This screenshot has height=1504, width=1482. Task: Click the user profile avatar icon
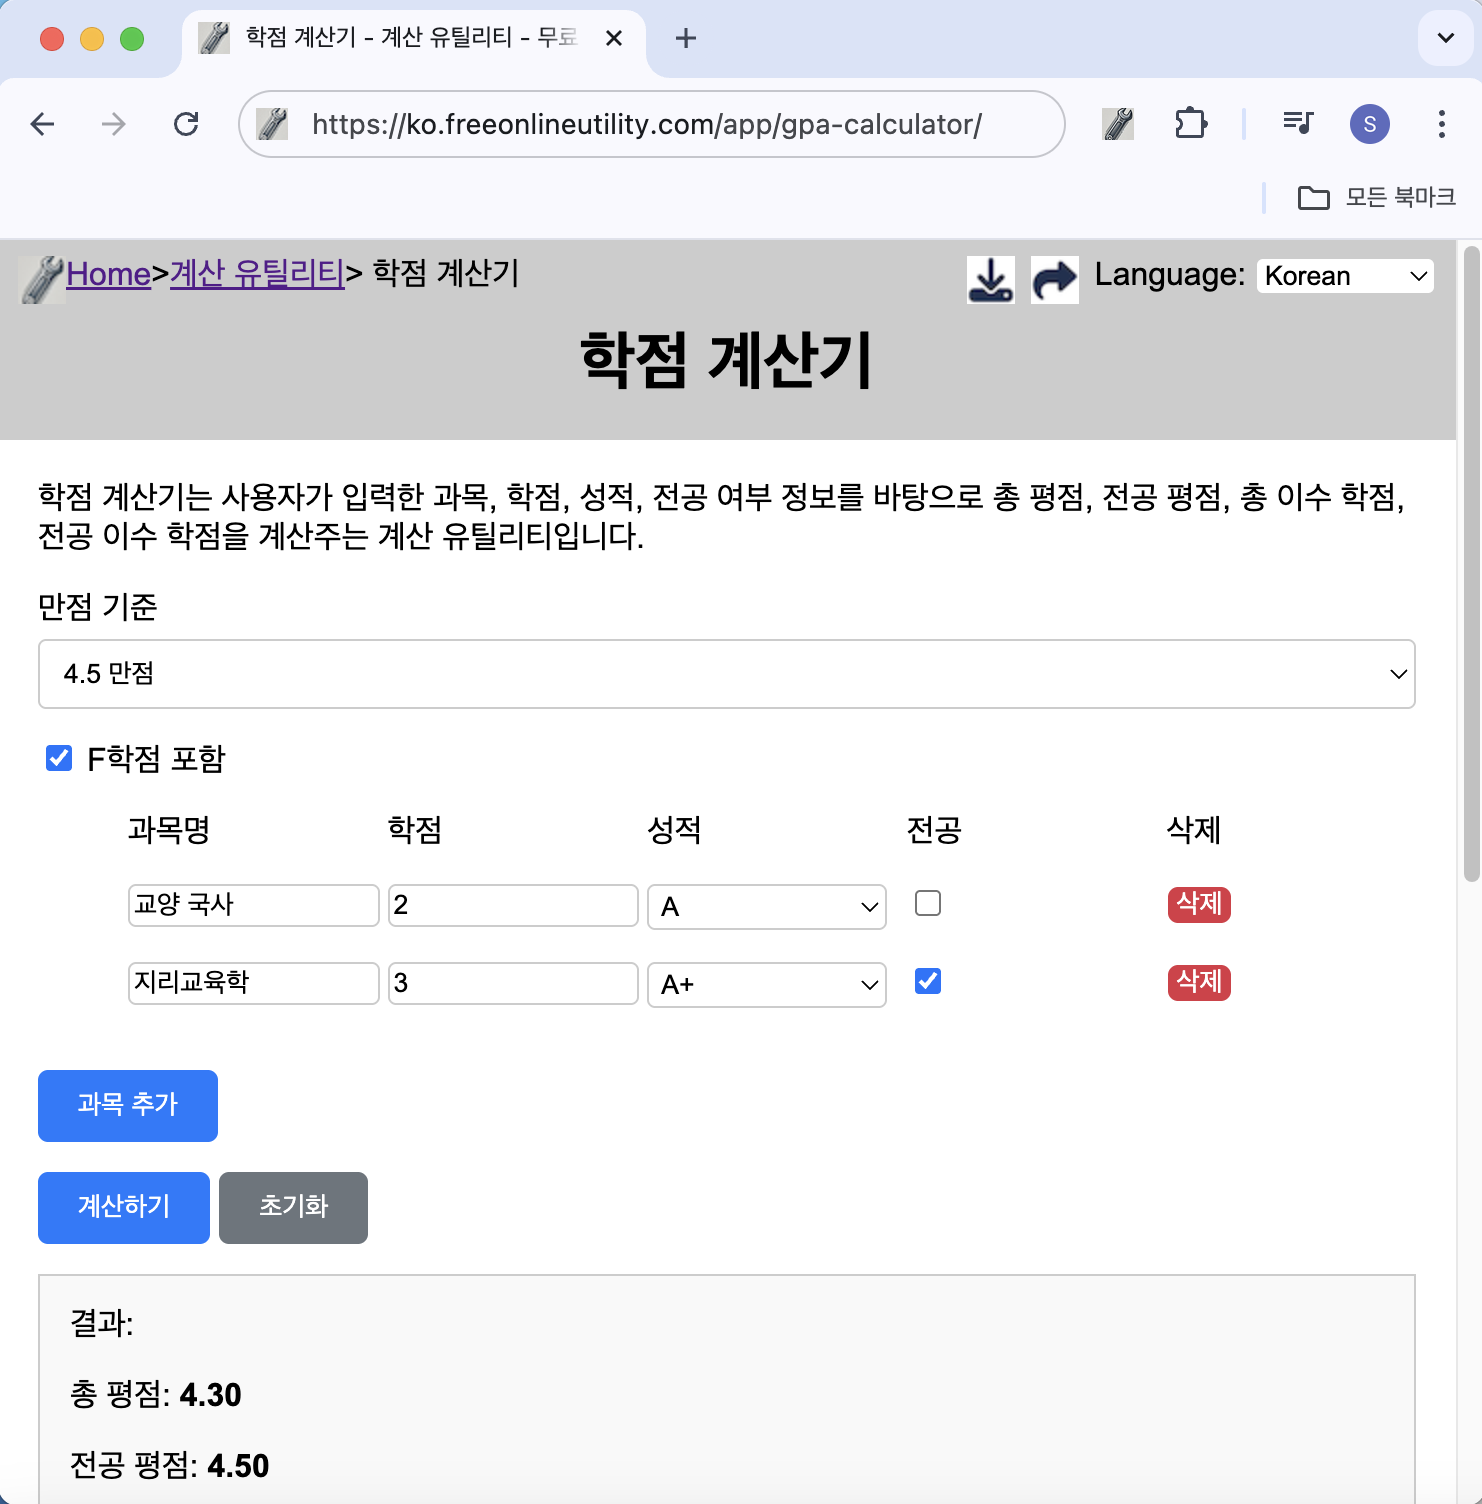pos(1369,124)
